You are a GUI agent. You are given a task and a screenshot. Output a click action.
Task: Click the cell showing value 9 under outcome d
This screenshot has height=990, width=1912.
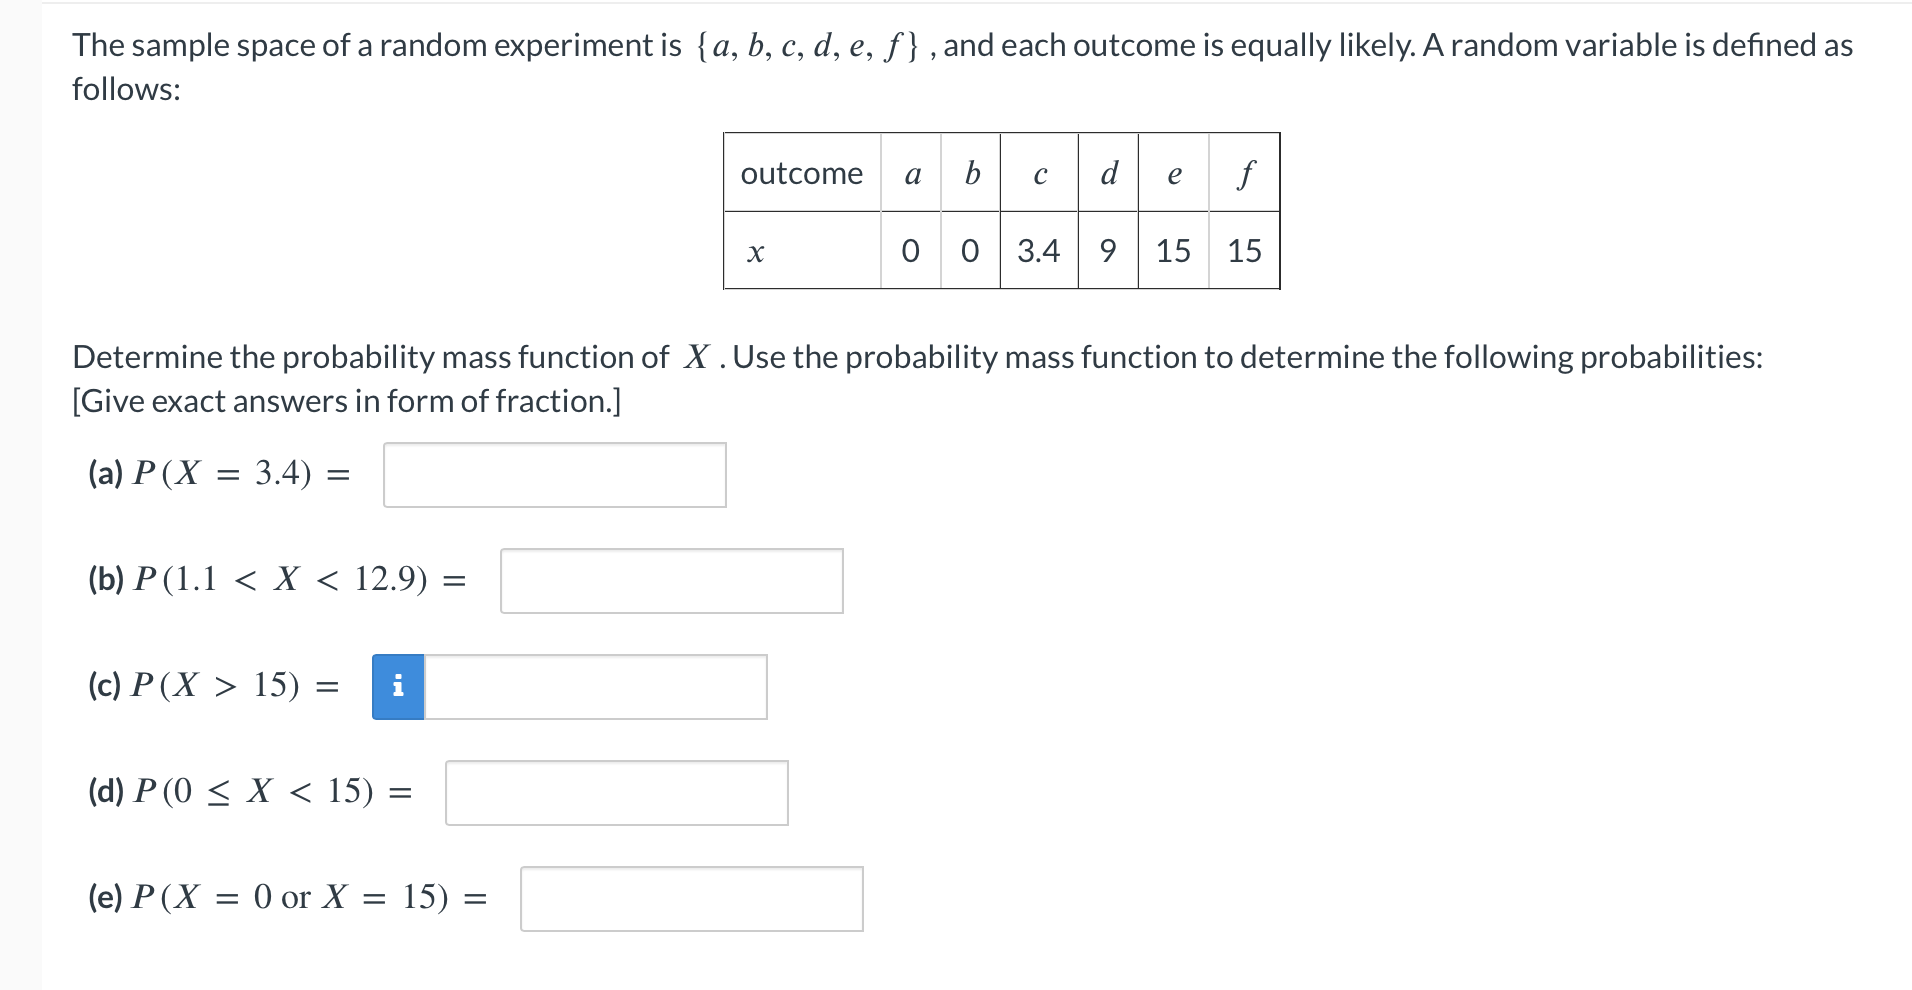click(1107, 251)
